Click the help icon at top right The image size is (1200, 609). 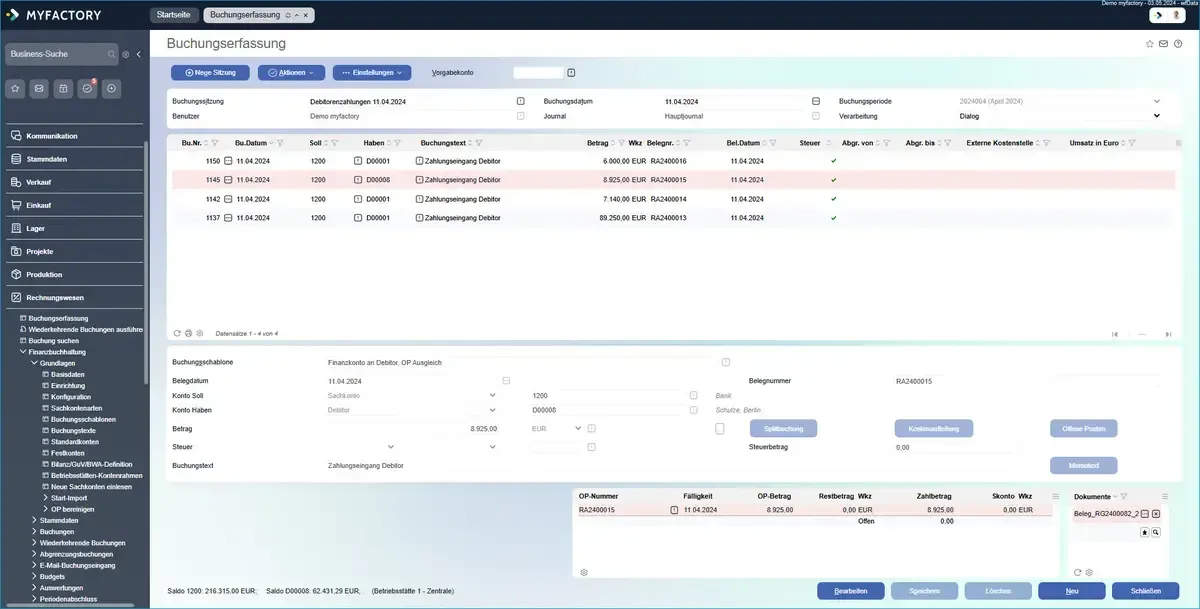click(x=1178, y=44)
